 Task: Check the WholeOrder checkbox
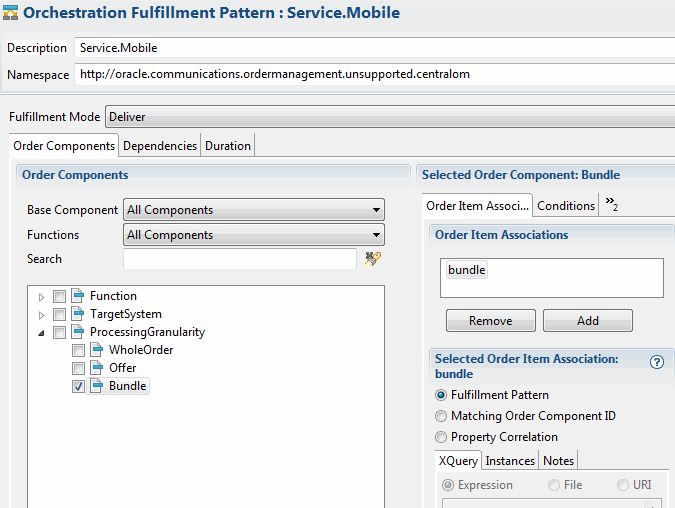pyautogui.click(x=78, y=350)
